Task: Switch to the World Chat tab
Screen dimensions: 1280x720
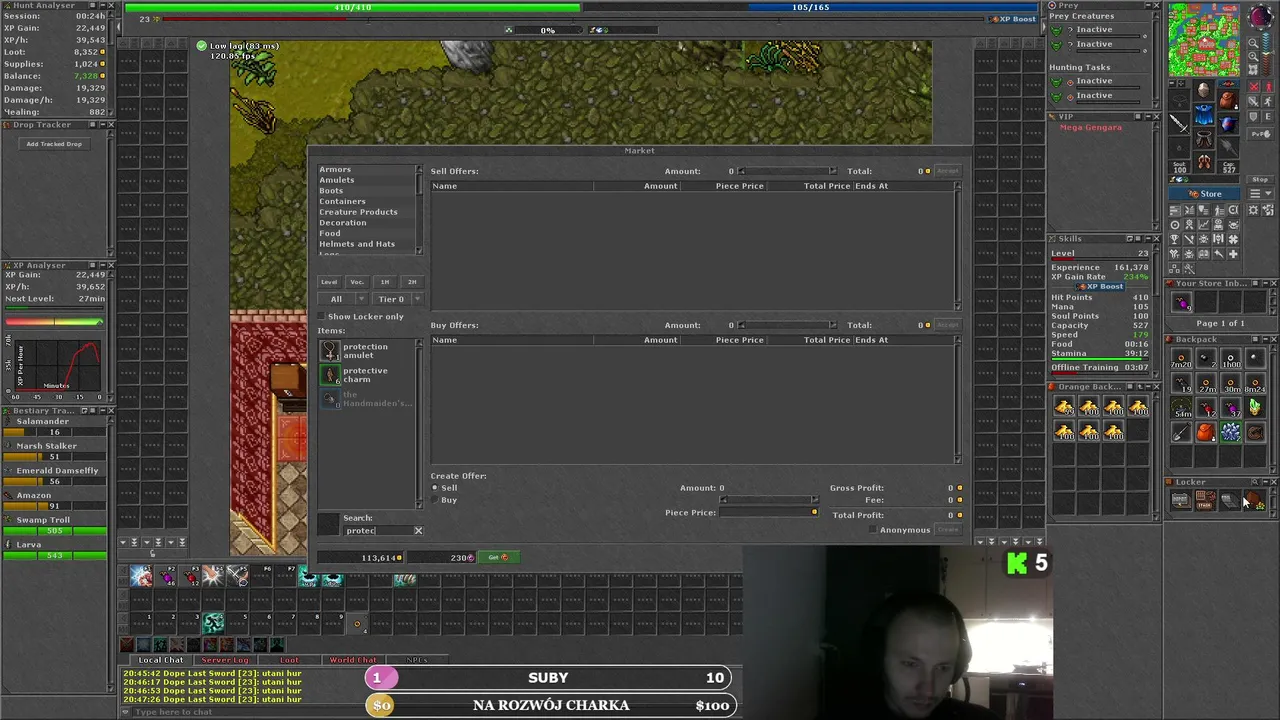Action: pos(353,660)
